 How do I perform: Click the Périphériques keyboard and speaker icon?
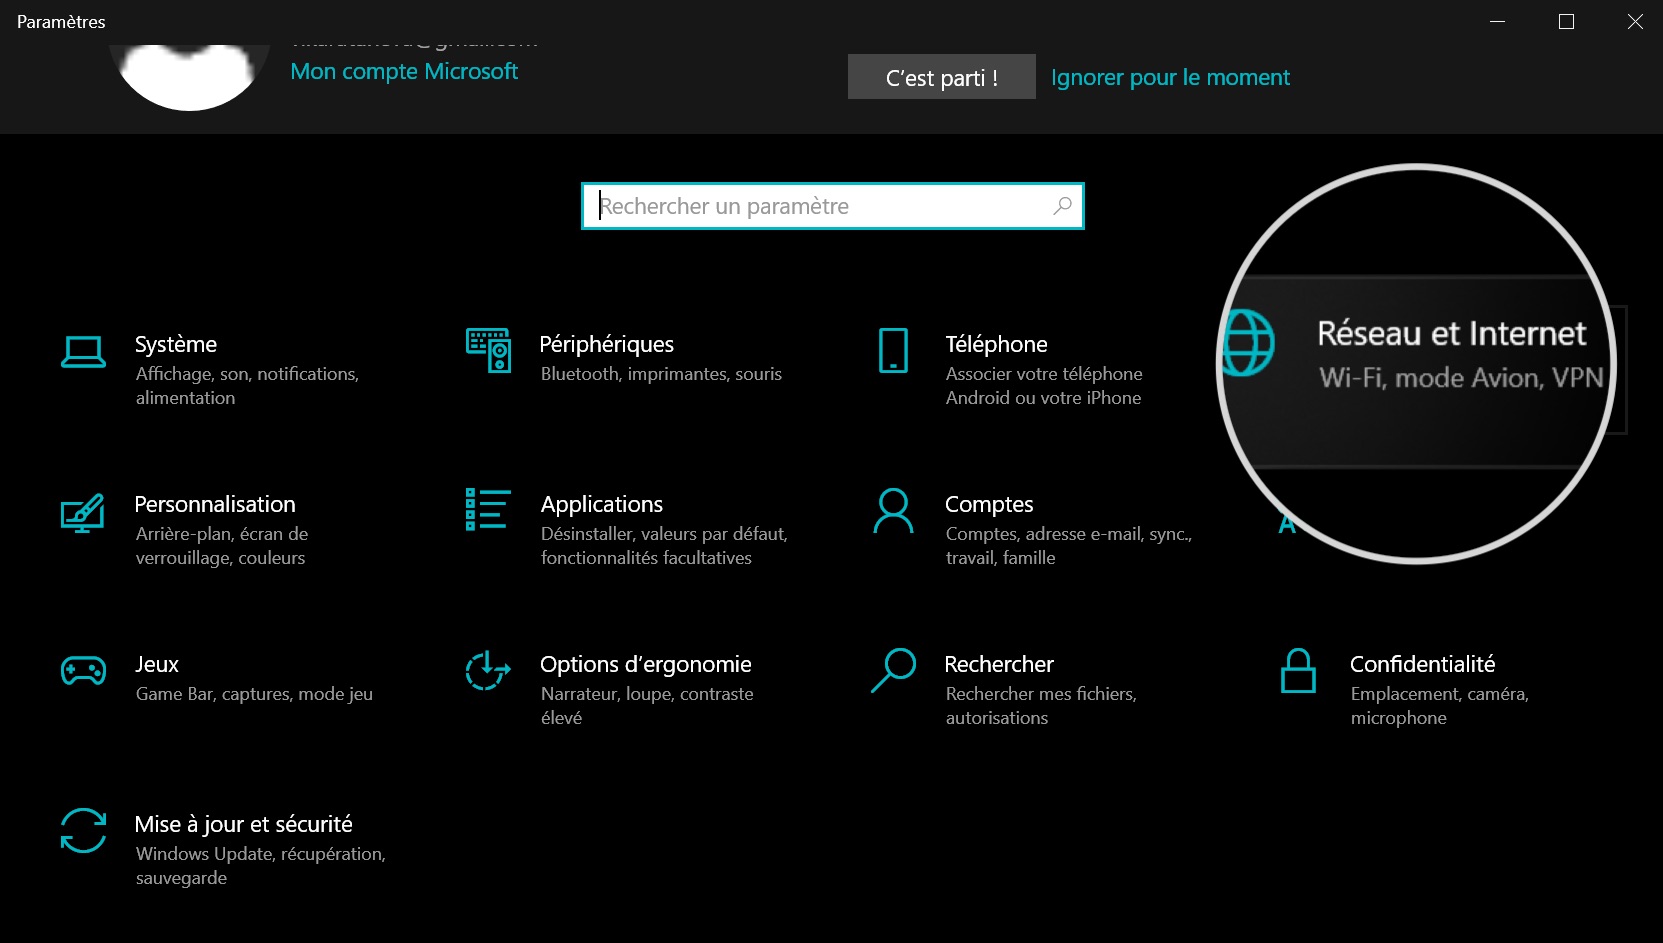pyautogui.click(x=489, y=350)
